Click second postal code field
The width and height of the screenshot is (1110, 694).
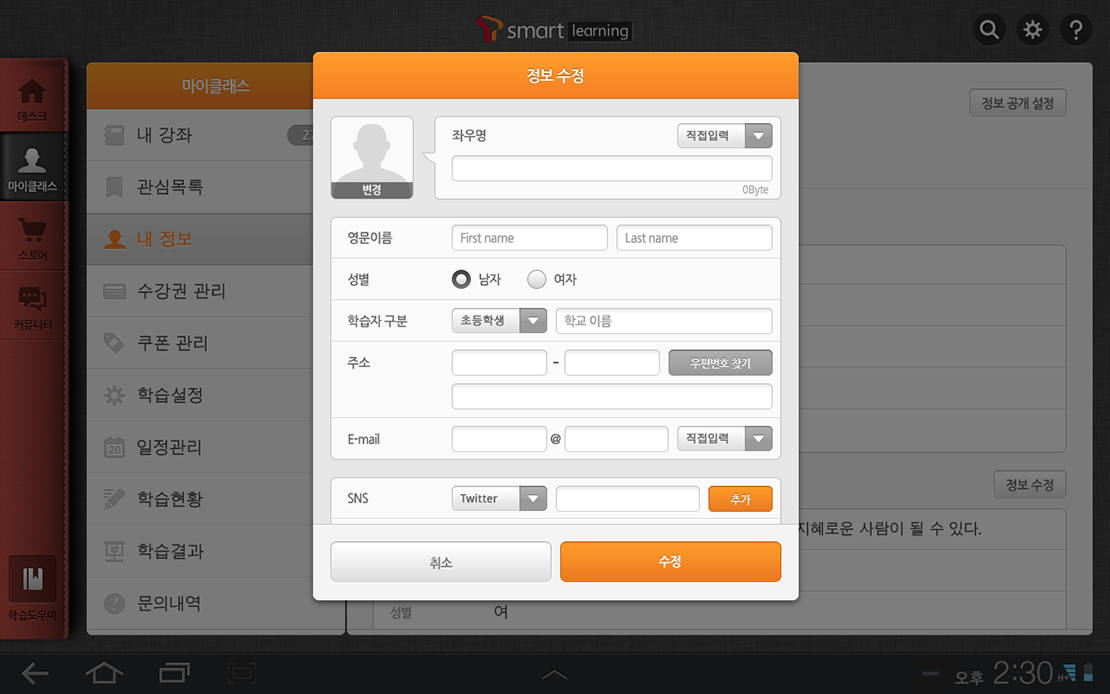(612, 363)
